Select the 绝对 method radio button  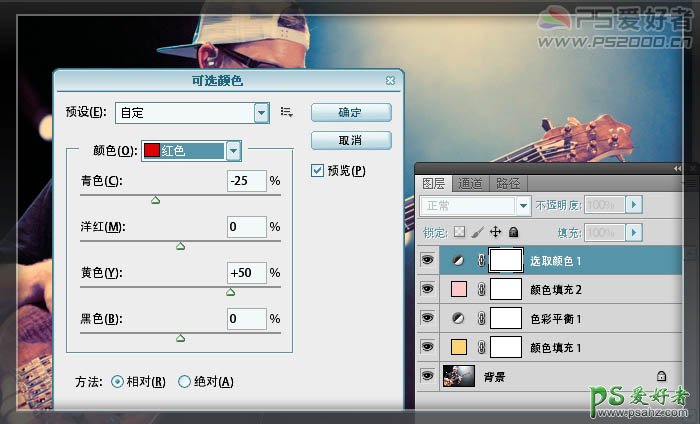point(184,381)
